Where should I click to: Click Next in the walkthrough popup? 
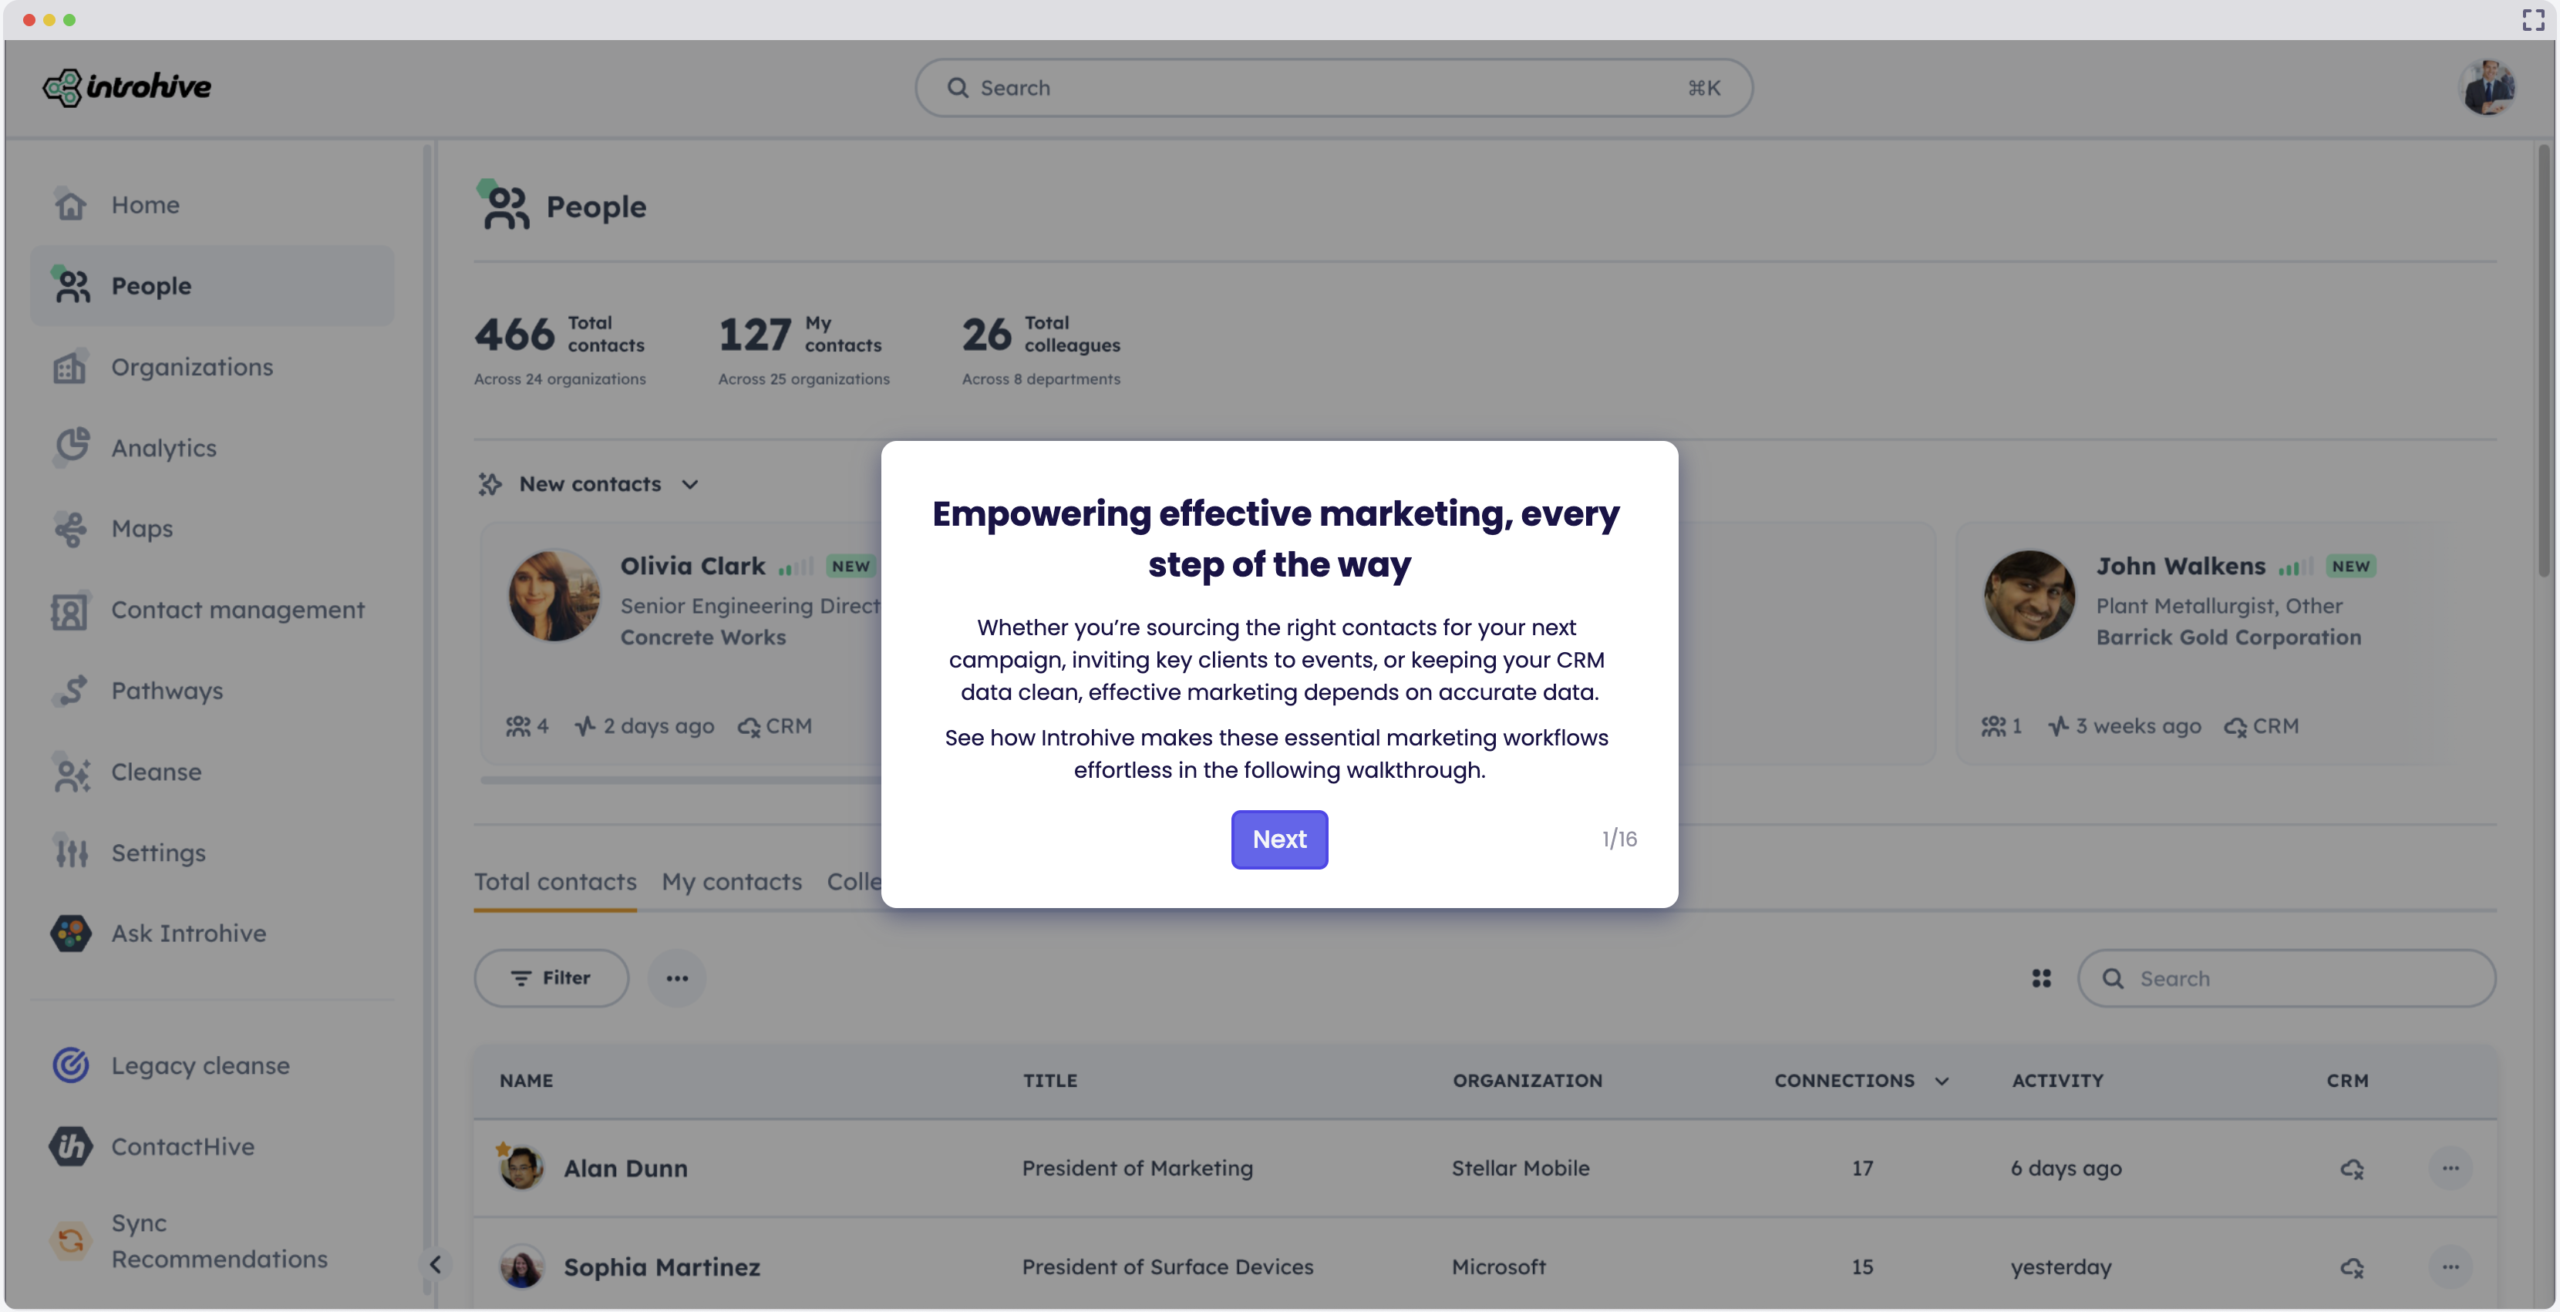(x=1279, y=839)
